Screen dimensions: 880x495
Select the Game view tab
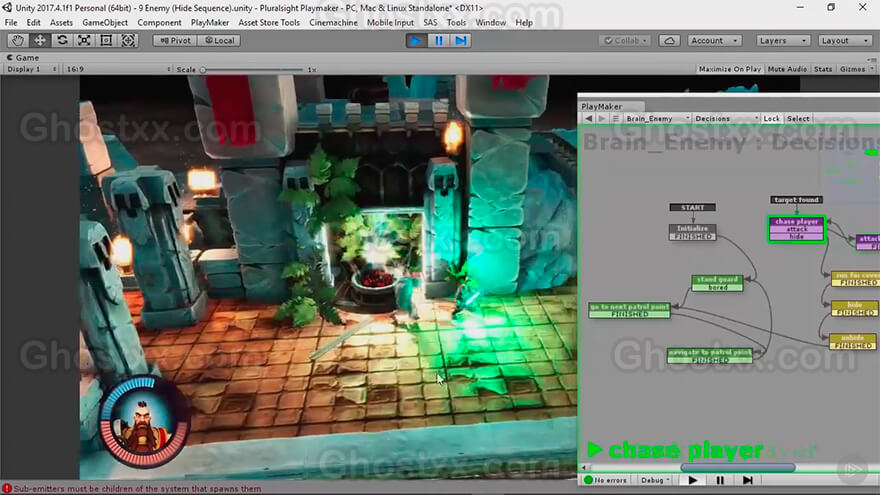tap(22, 58)
